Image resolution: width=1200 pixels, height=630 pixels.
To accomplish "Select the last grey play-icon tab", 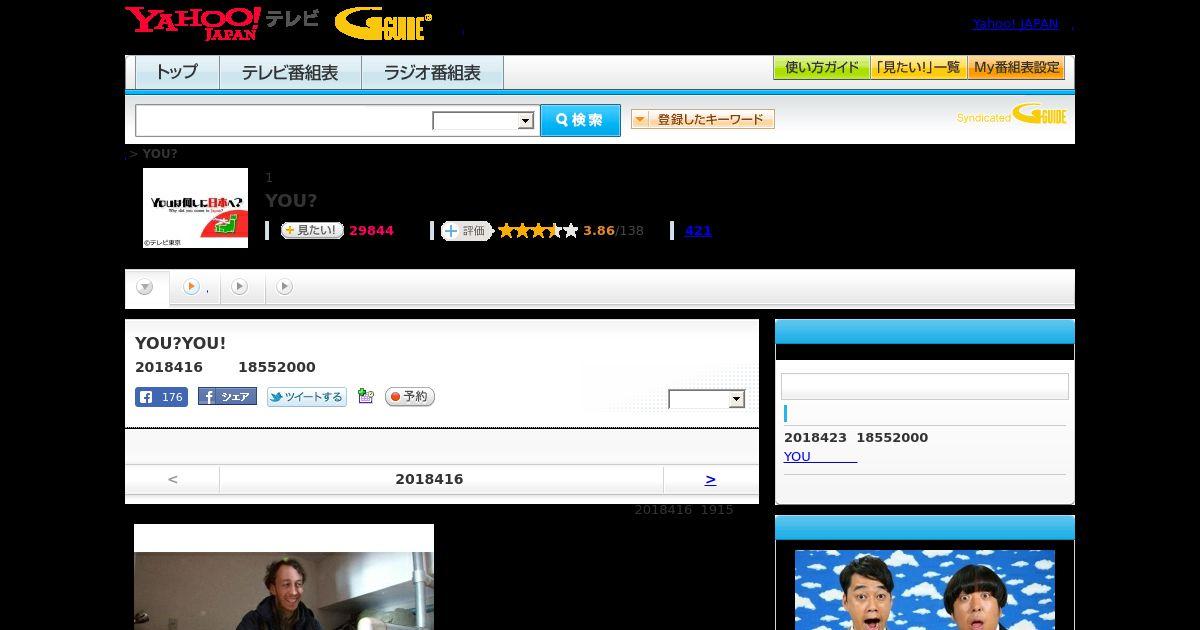I will coord(285,287).
